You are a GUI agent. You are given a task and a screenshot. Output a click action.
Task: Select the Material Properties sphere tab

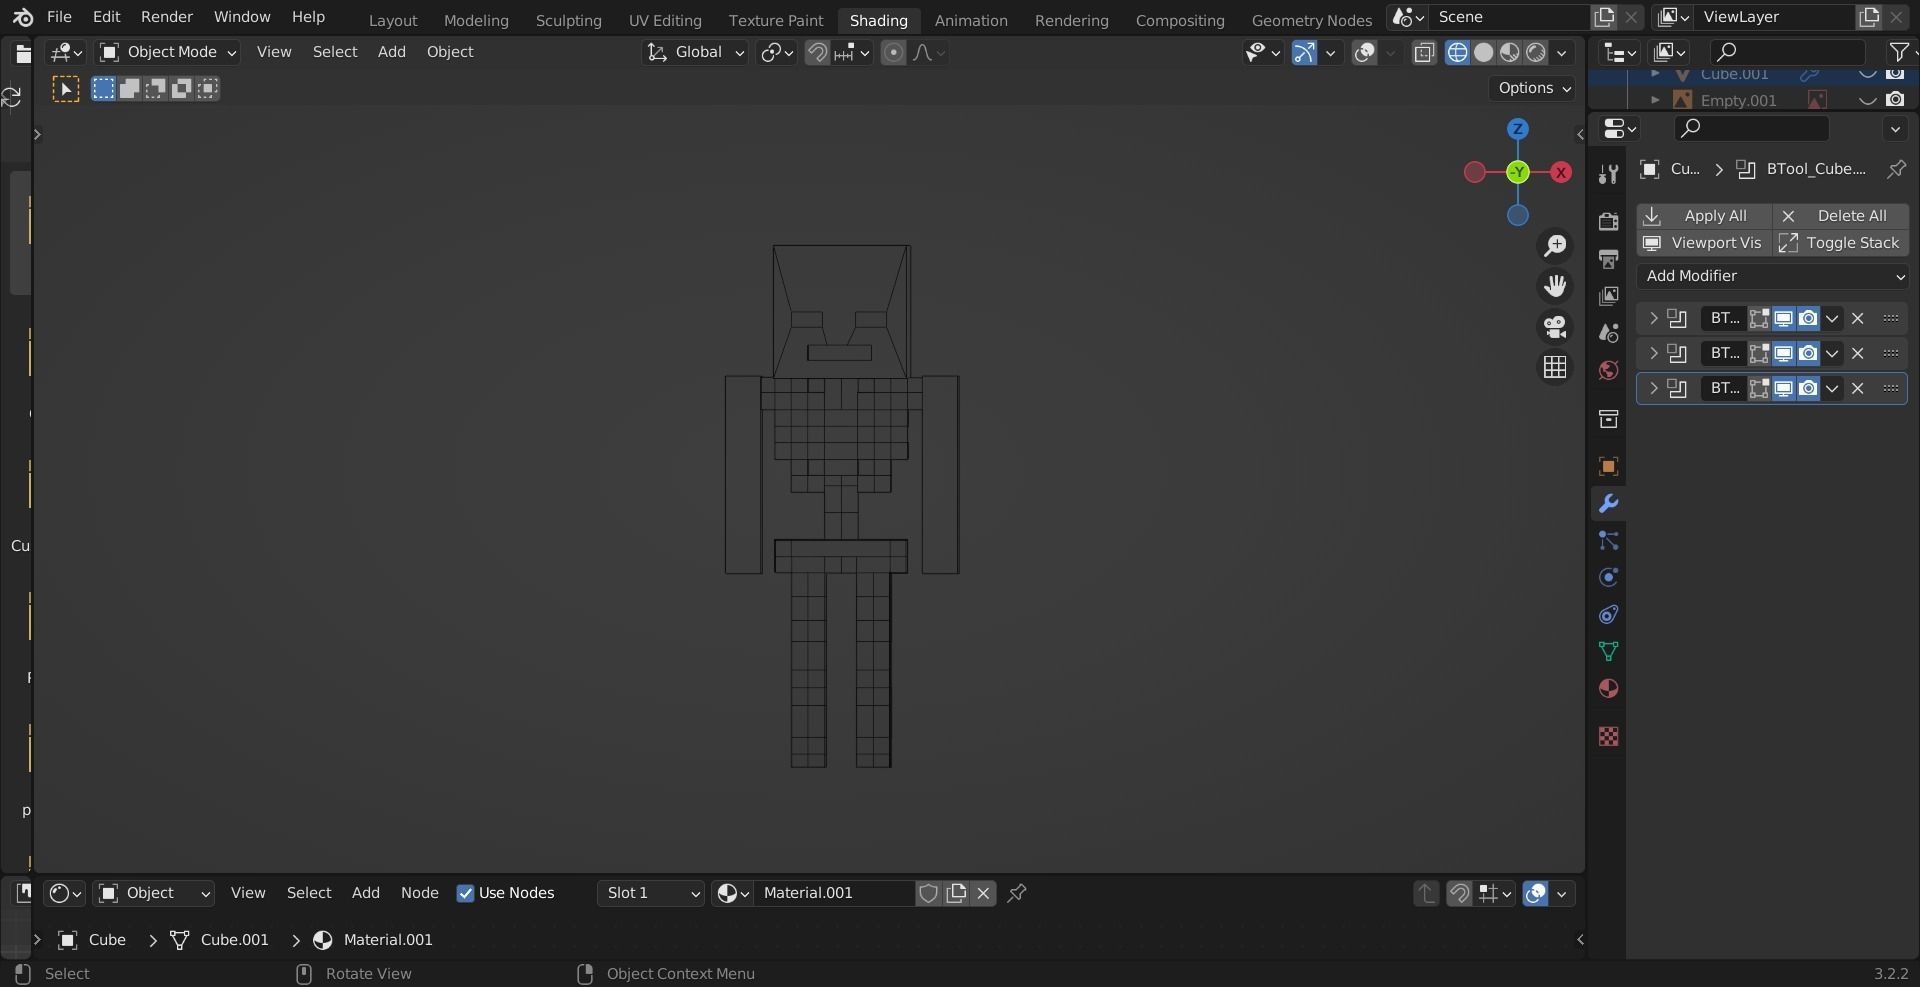click(1608, 689)
